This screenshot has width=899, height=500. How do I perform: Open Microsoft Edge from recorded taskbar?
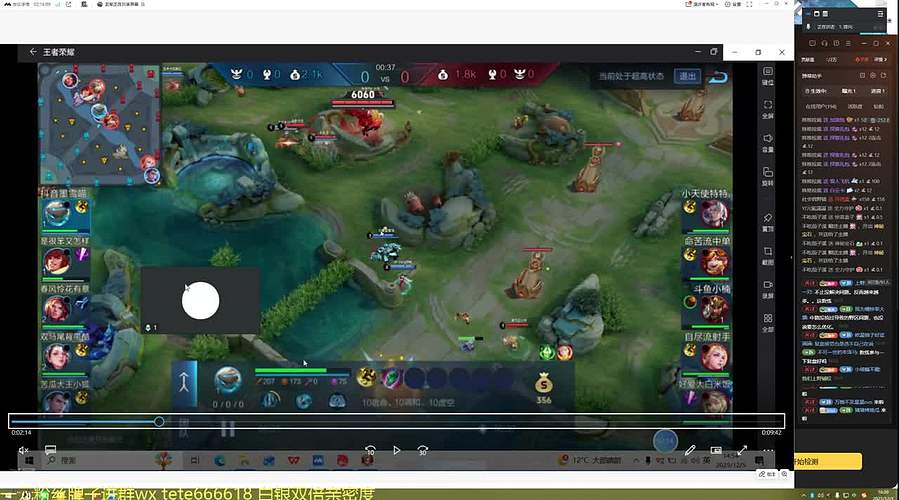(220, 460)
